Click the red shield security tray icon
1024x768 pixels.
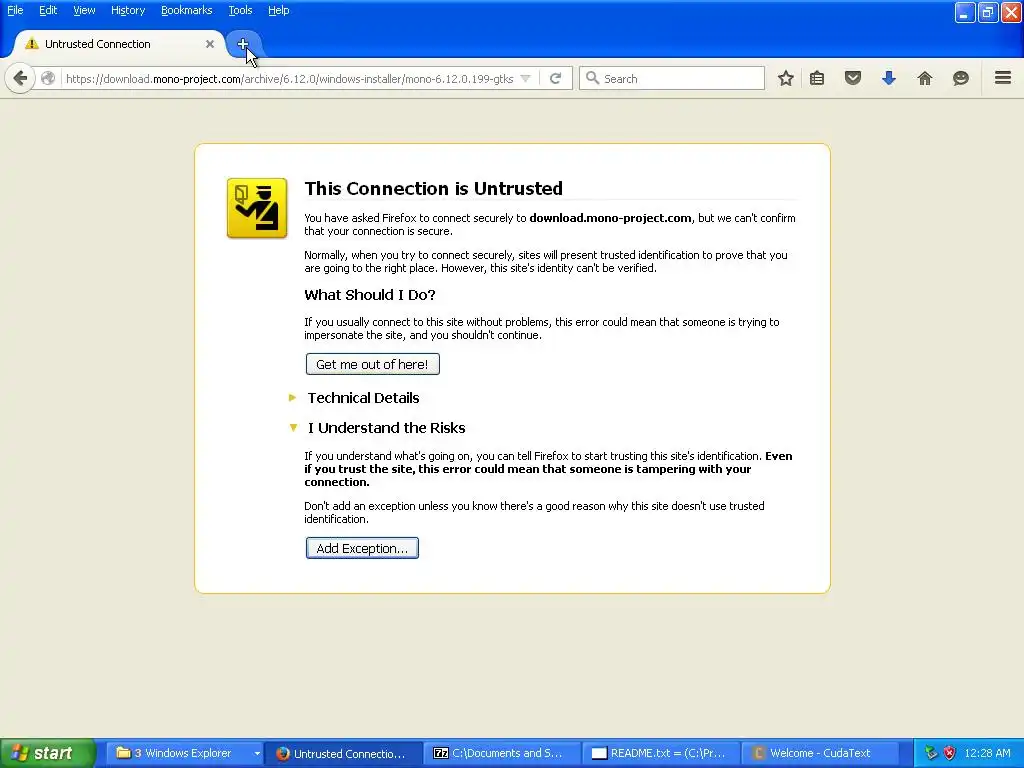coord(950,753)
